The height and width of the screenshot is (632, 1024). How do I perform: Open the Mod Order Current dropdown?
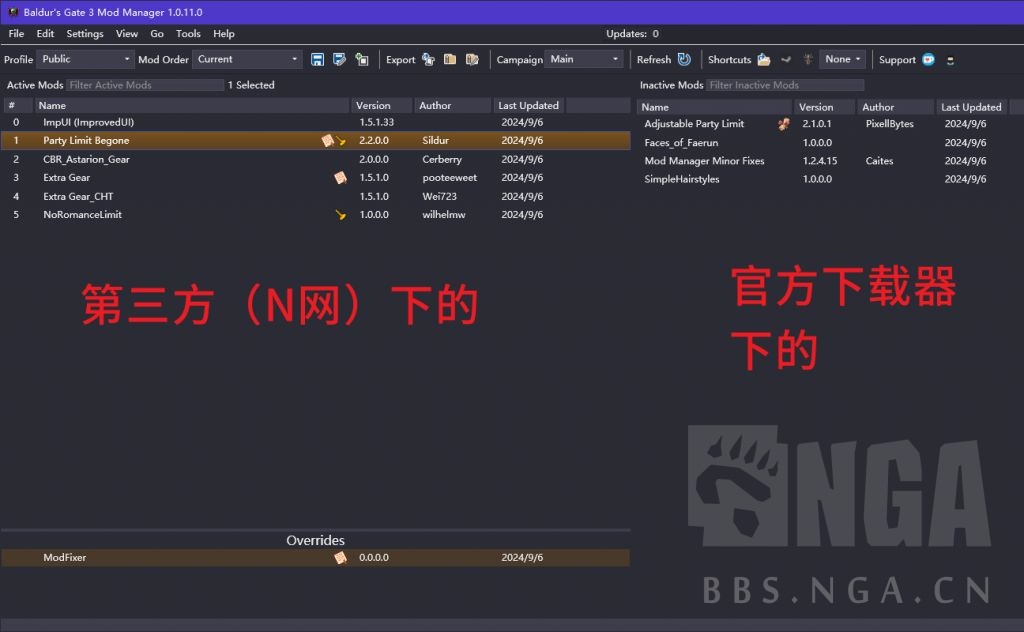(x=246, y=59)
